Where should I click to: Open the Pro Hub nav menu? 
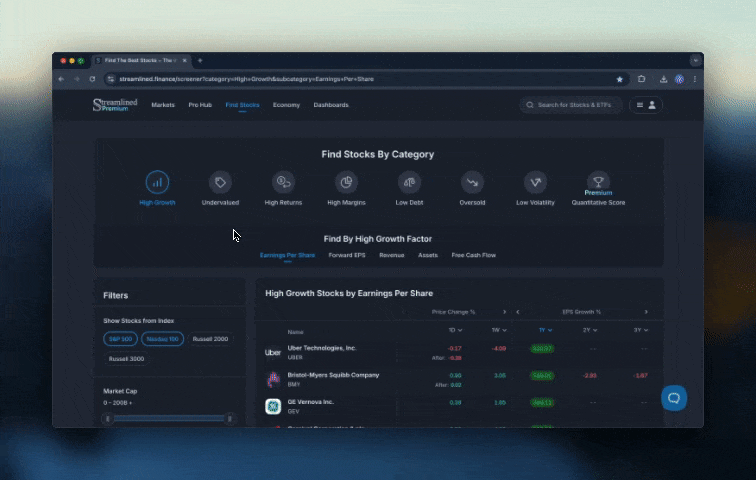point(200,105)
